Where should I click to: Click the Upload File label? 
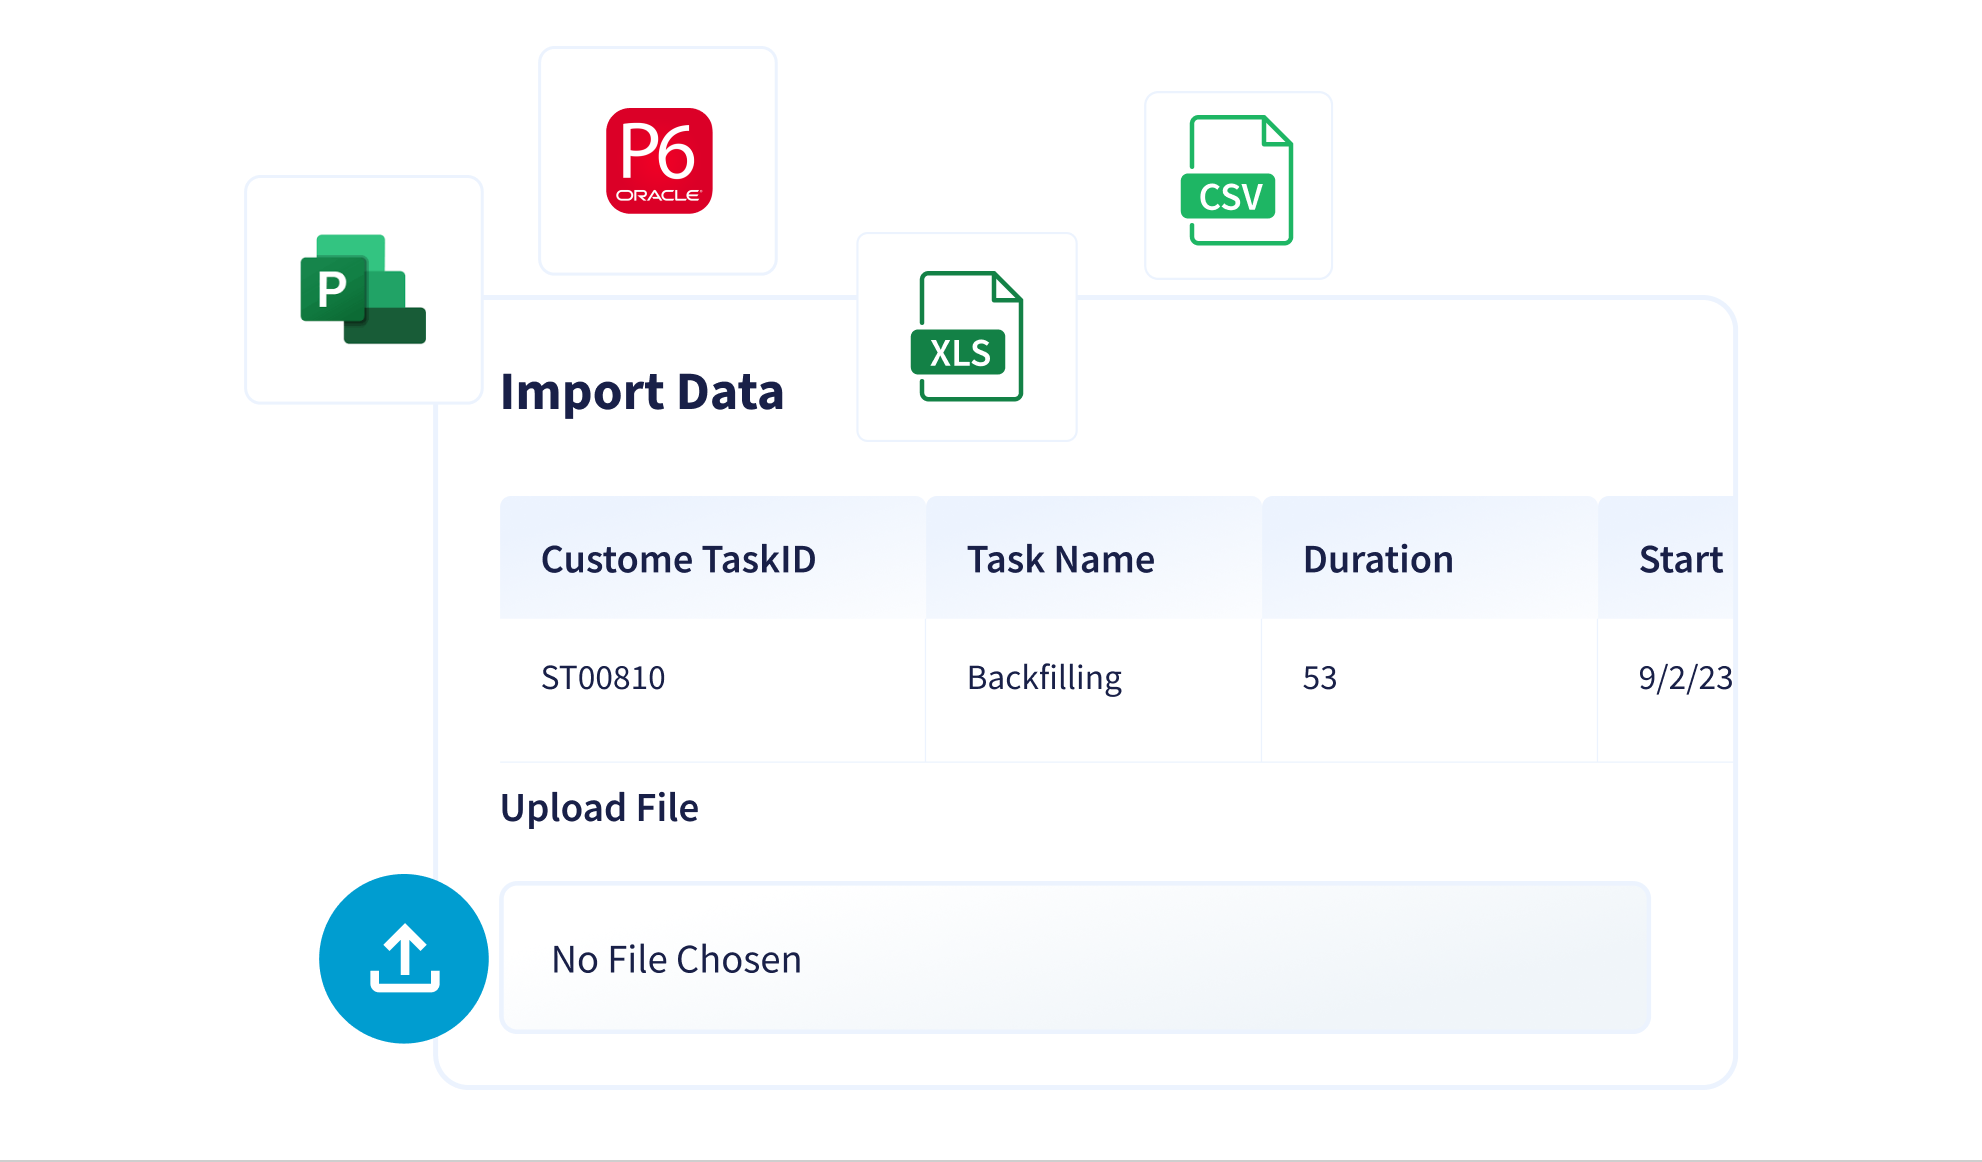pyautogui.click(x=599, y=808)
